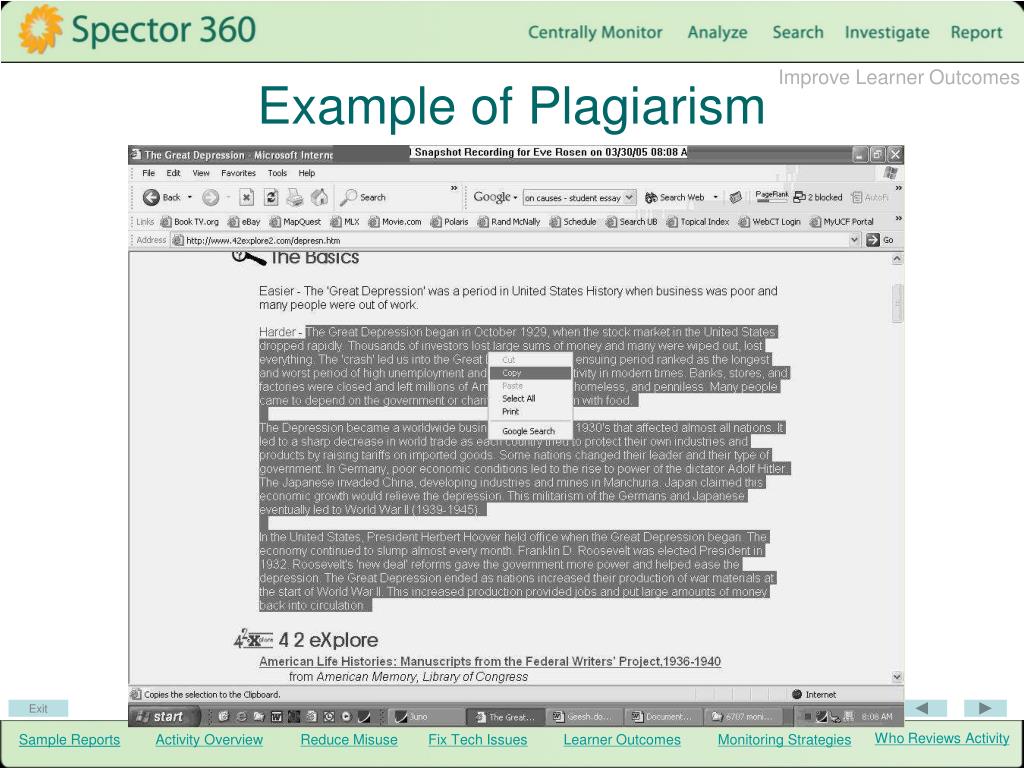The height and width of the screenshot is (768, 1024).
Task: Open the Movie.com links bookmark
Action: 395,222
